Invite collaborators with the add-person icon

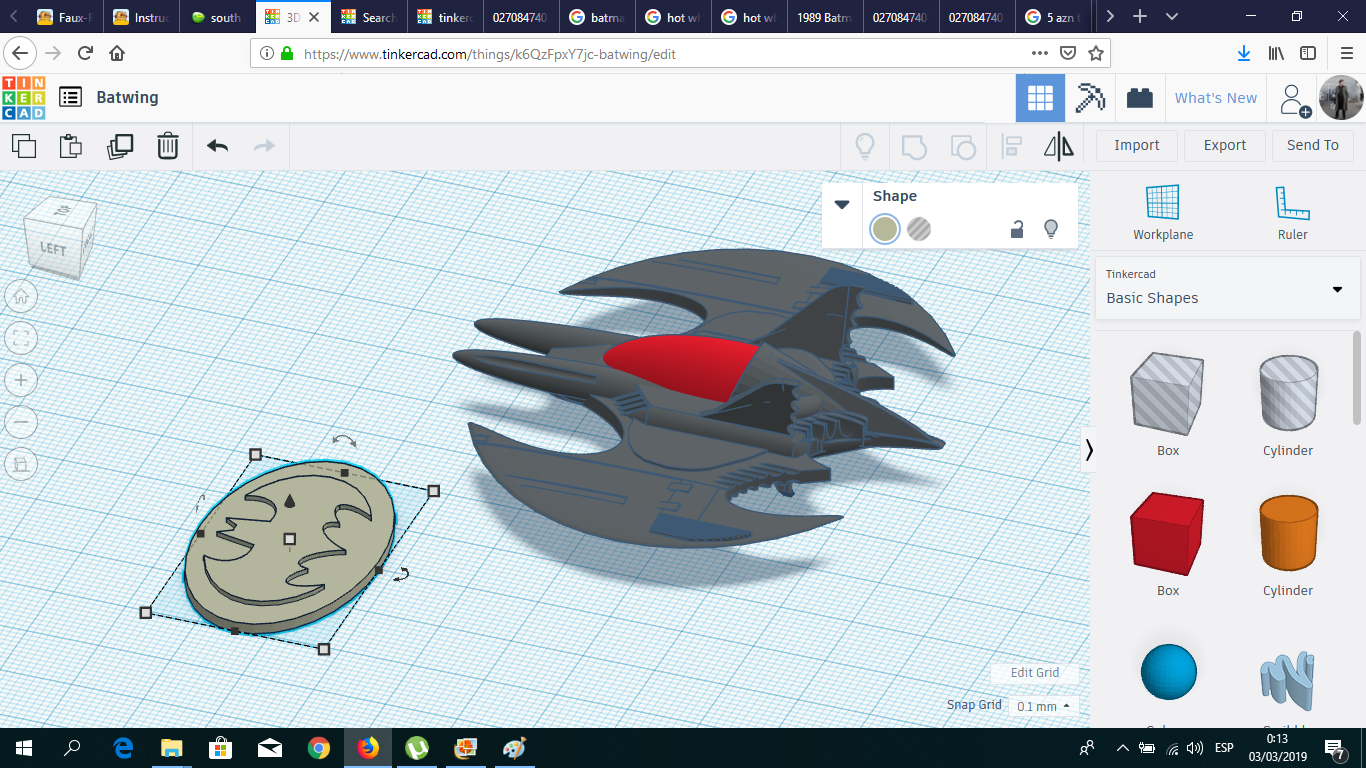pyautogui.click(x=1294, y=99)
